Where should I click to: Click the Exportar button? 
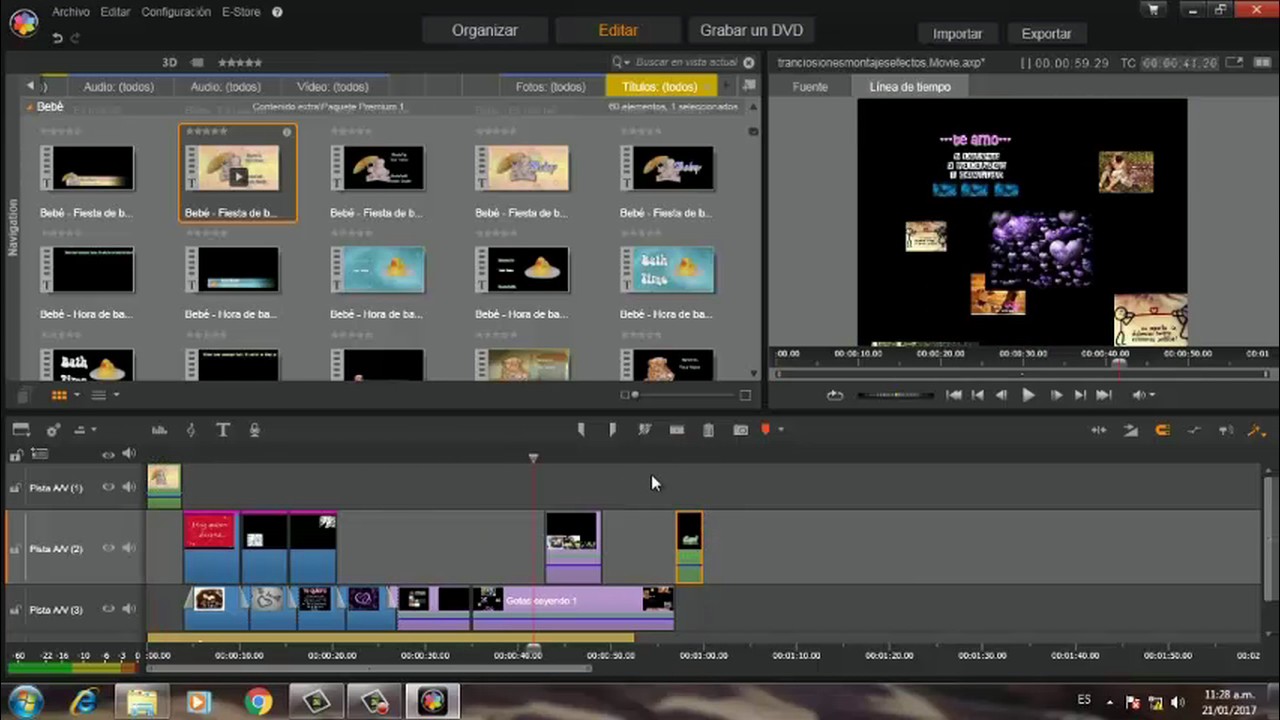click(1046, 33)
